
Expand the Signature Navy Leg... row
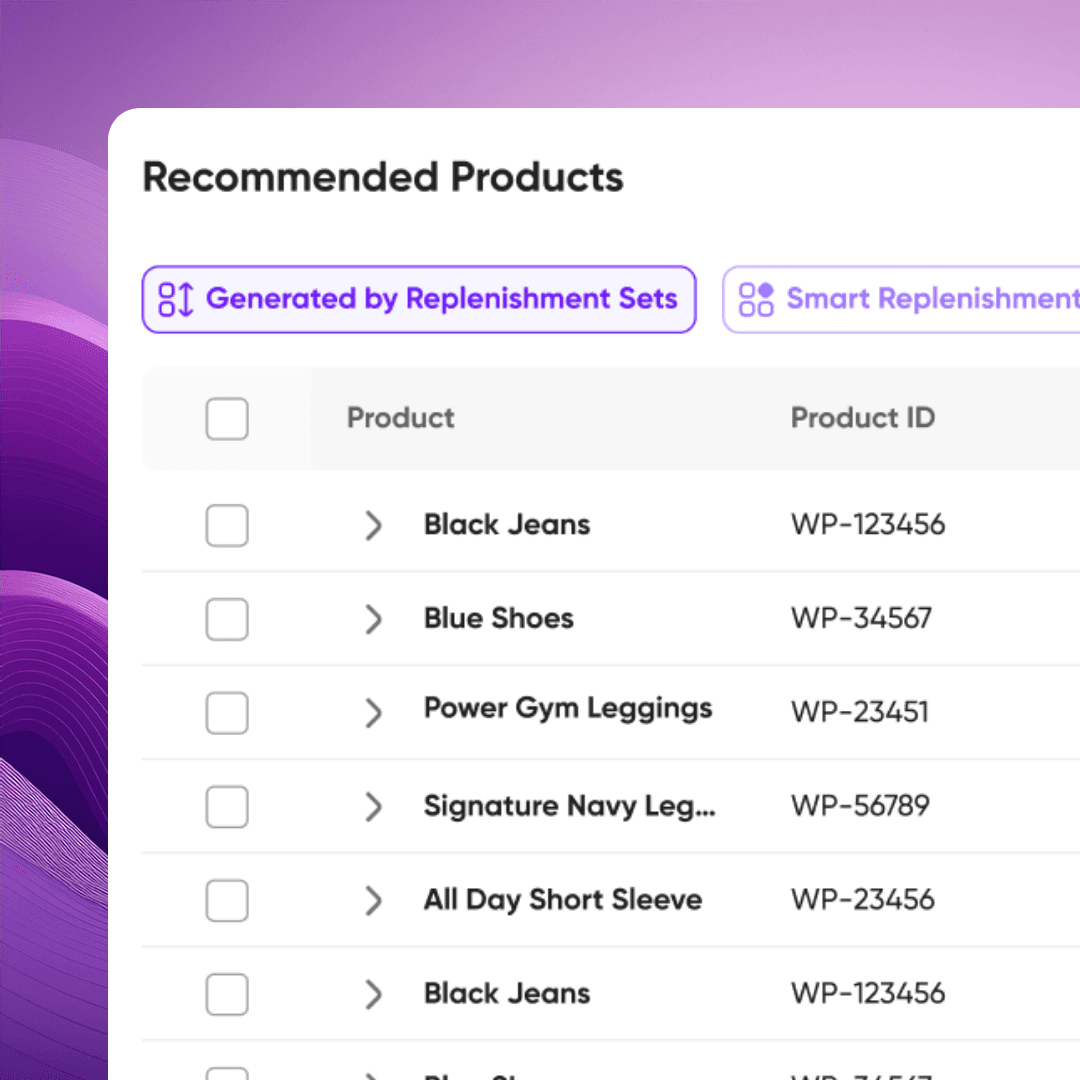pos(373,807)
